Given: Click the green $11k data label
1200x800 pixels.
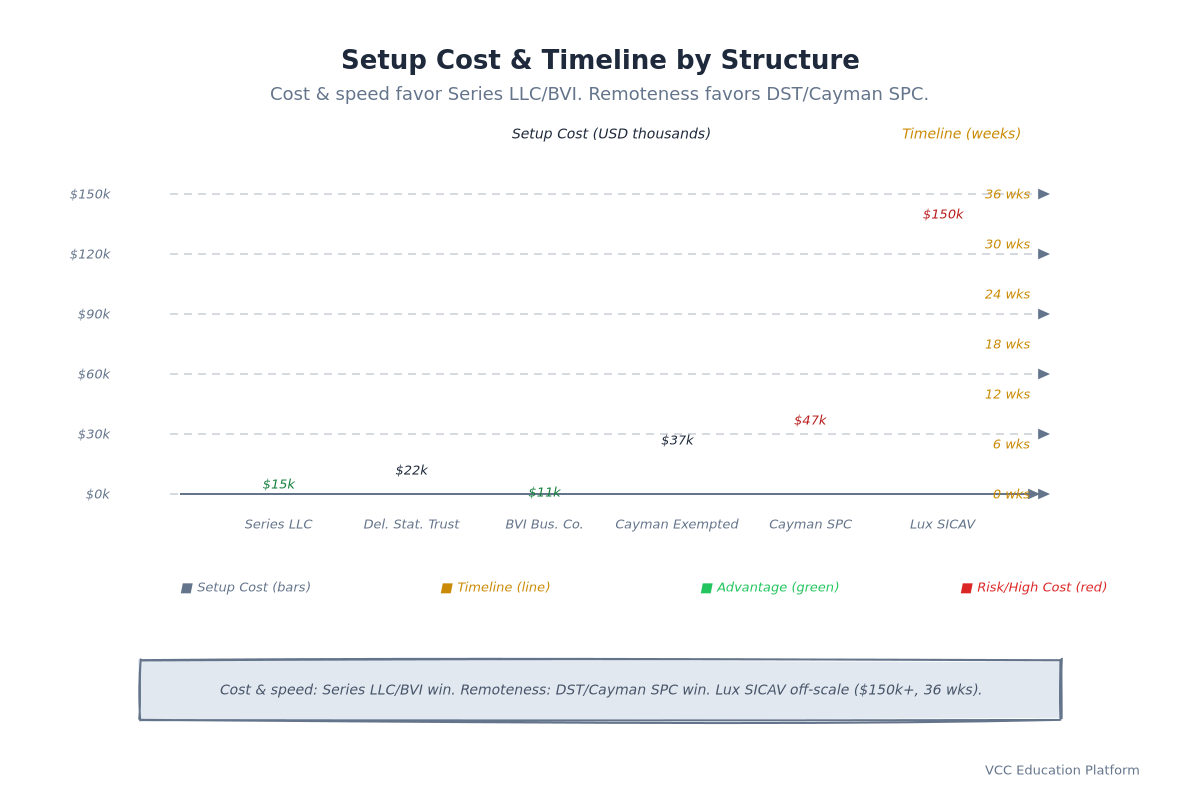Looking at the screenshot, I should 544,492.
